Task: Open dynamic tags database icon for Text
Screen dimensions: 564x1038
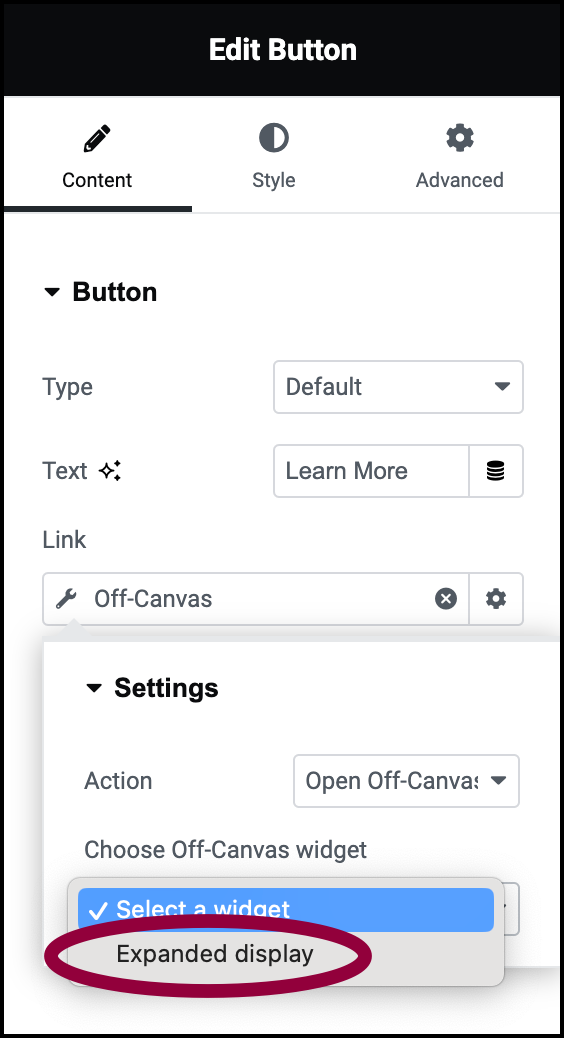Action: (496, 471)
